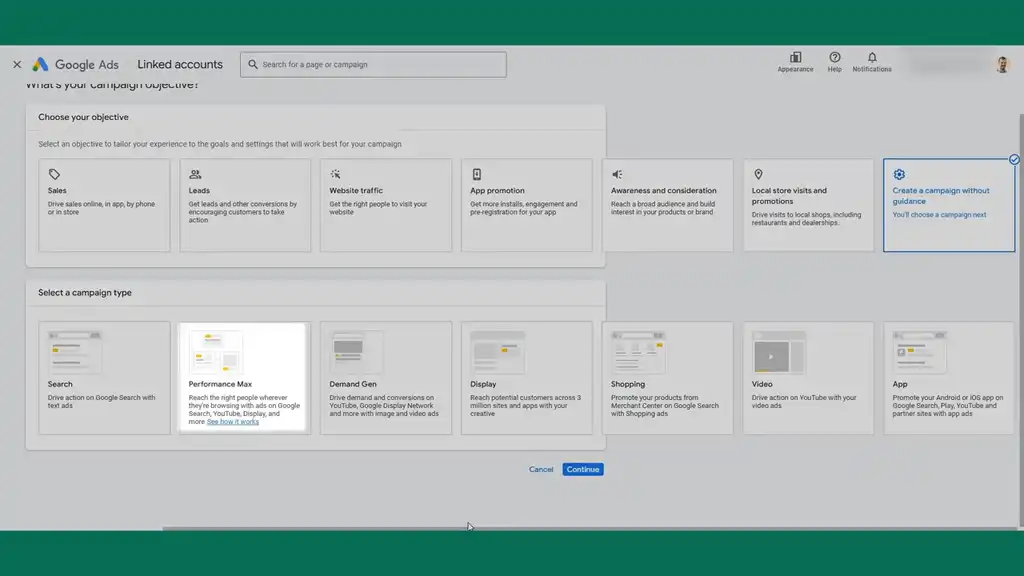Click the Leads people icon
This screenshot has height=576, width=1024.
point(195,174)
